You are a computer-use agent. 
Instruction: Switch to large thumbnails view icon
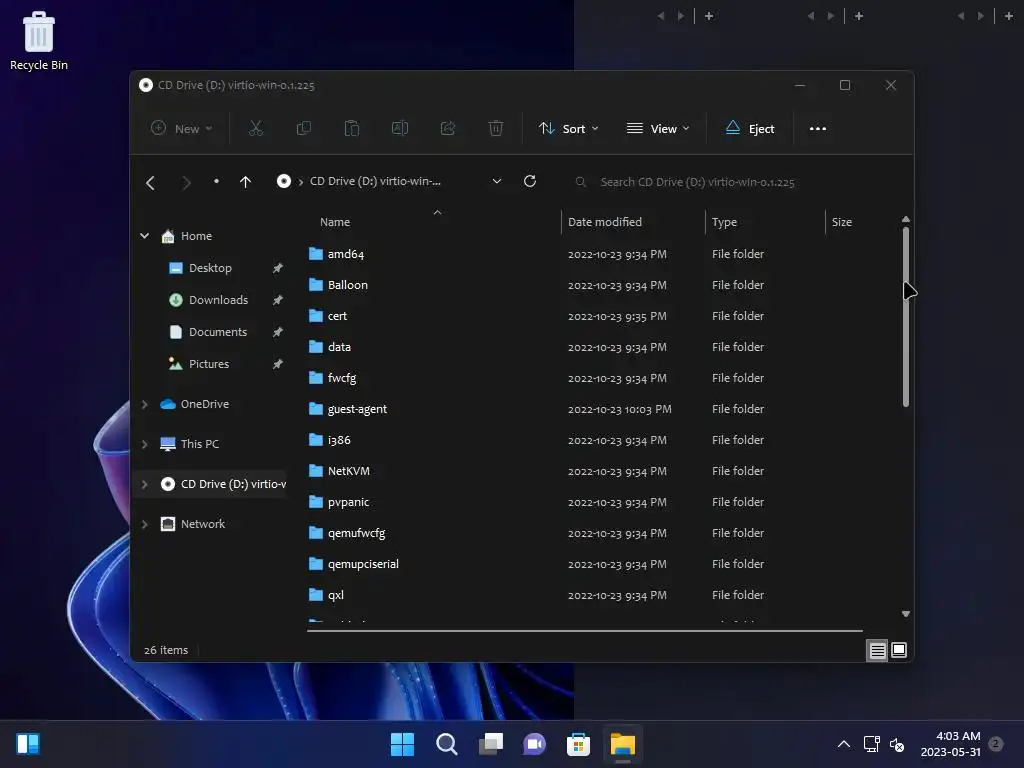[x=899, y=650]
